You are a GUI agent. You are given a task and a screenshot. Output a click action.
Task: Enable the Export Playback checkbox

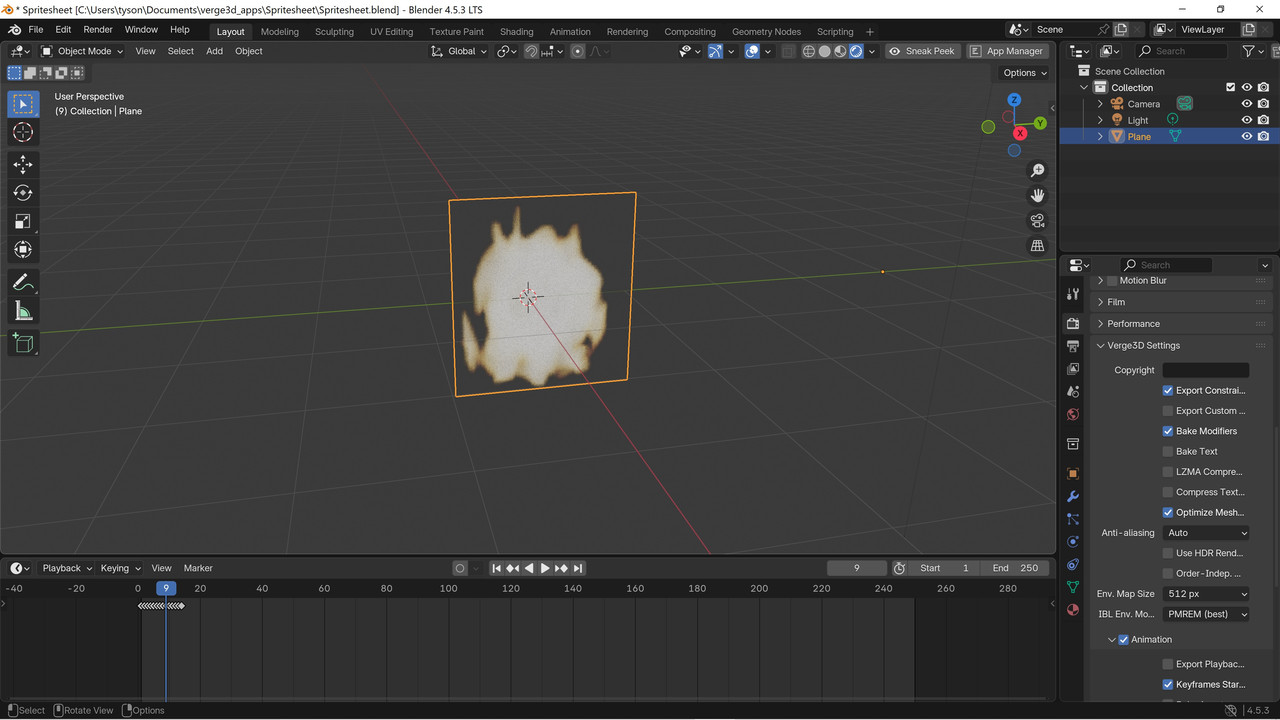coord(1167,664)
